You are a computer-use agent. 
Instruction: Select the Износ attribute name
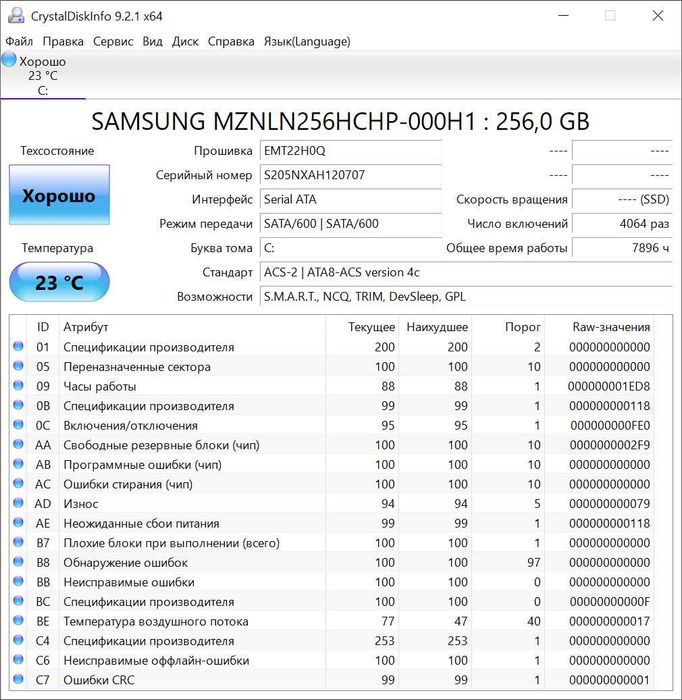(81, 504)
